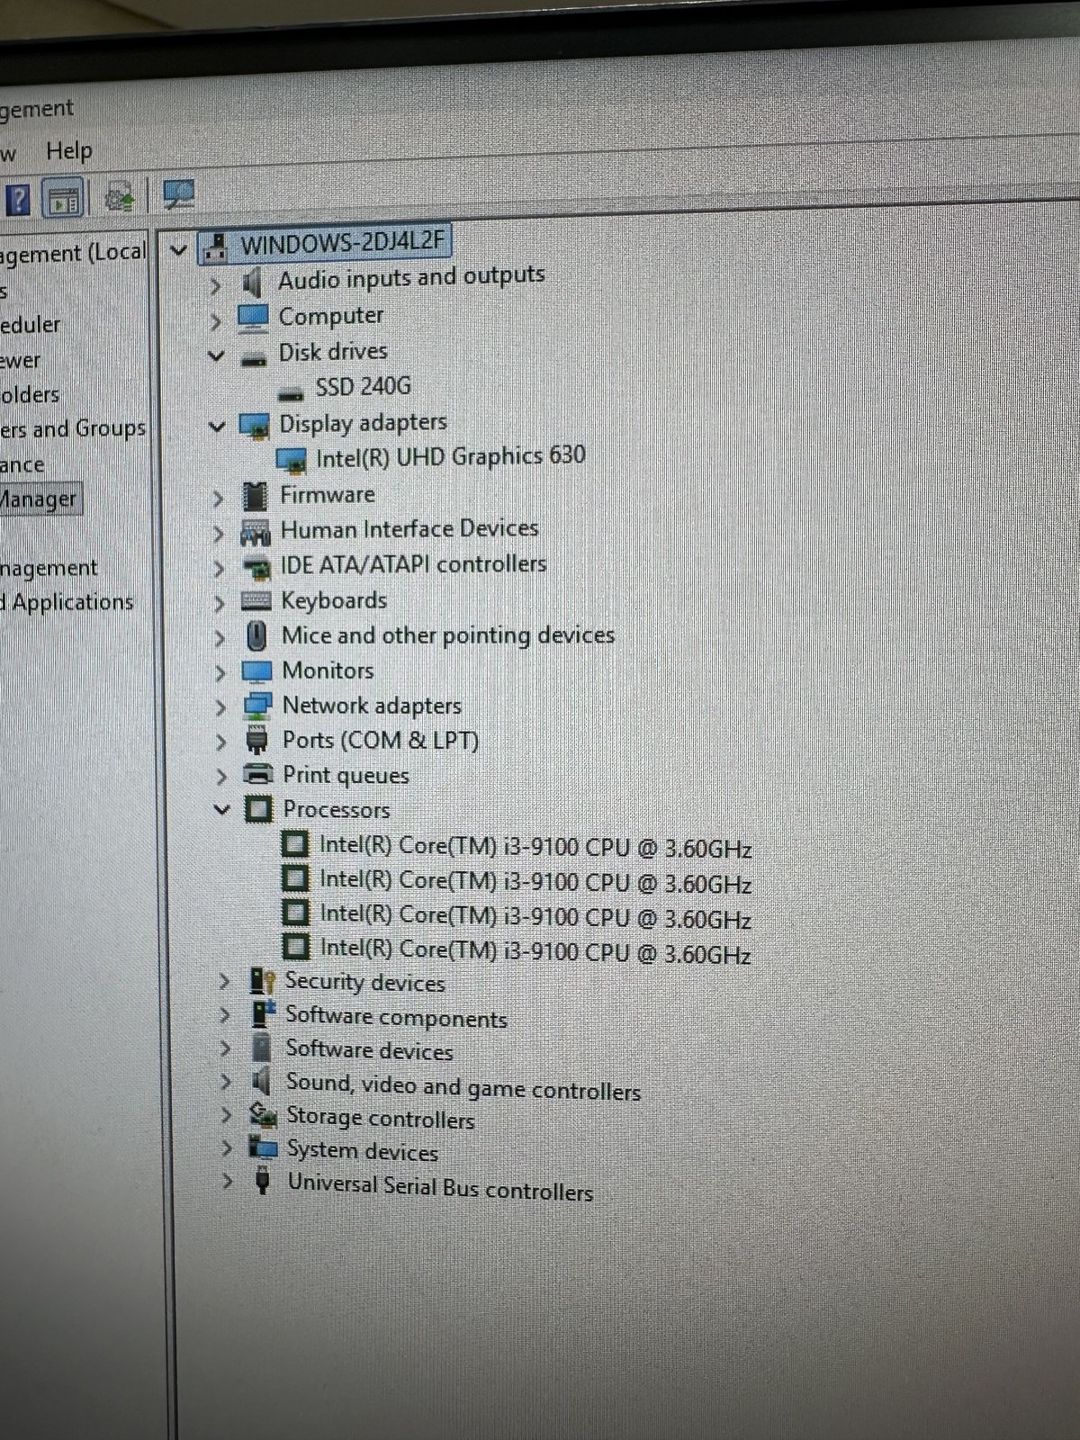Image resolution: width=1080 pixels, height=1440 pixels.
Task: Click the Firmware chip icon
Action: [256, 496]
